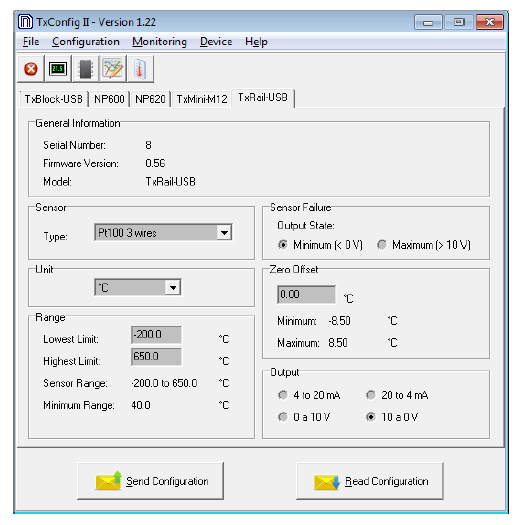This screenshot has height=525, width=518.
Task: Click the Read Configuration button
Action: (370, 481)
